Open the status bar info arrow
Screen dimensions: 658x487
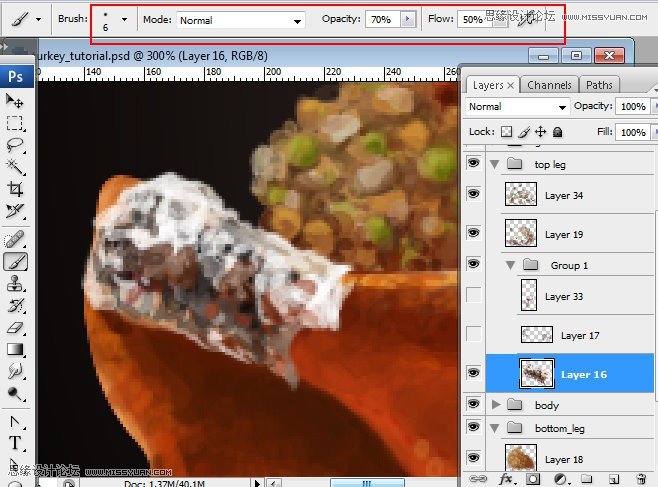click(257, 483)
